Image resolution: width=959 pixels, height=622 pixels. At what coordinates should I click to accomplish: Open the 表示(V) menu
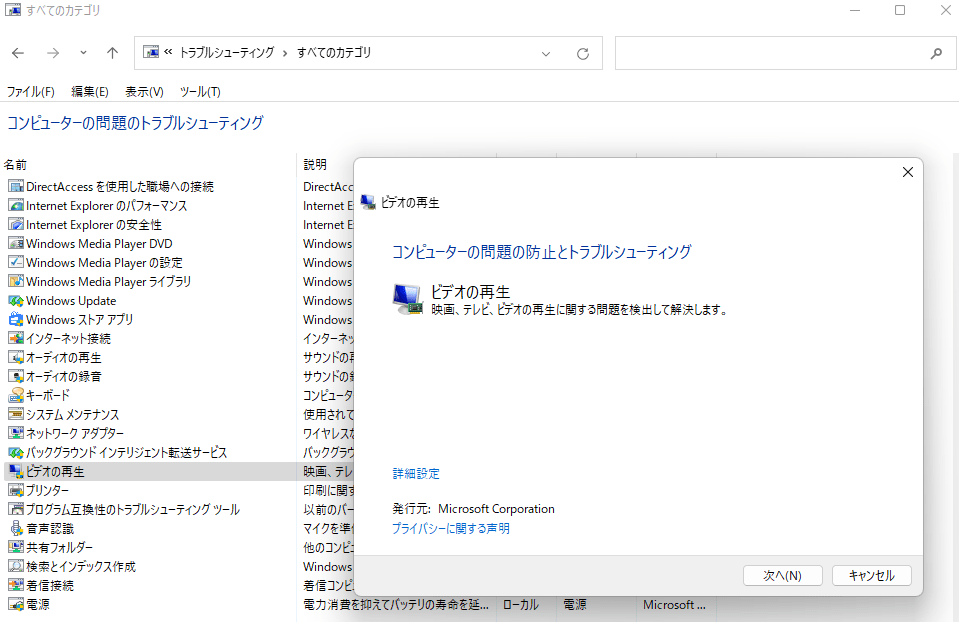coord(143,91)
